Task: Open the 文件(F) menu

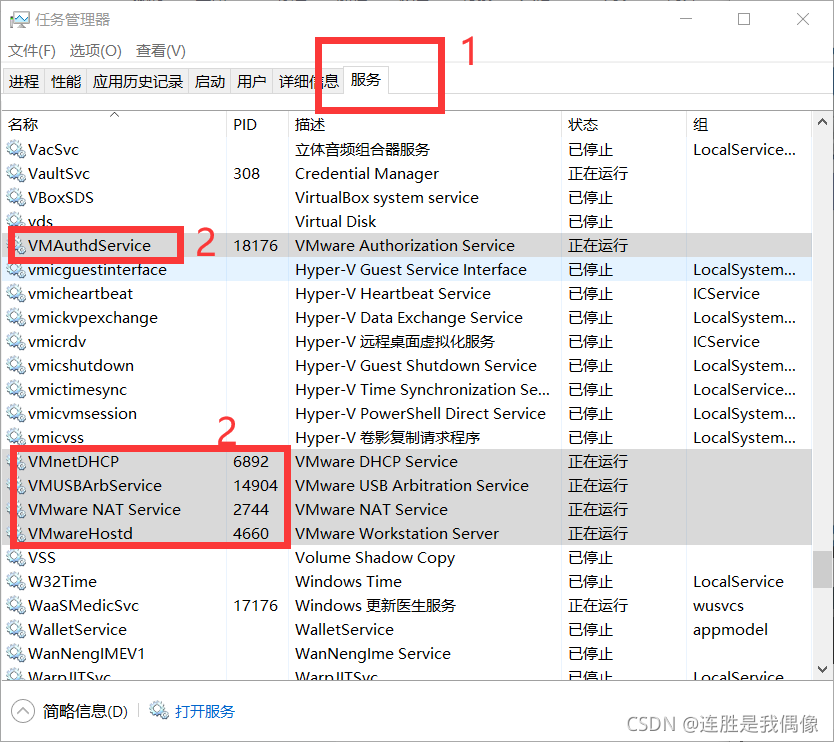Action: (x=32, y=51)
